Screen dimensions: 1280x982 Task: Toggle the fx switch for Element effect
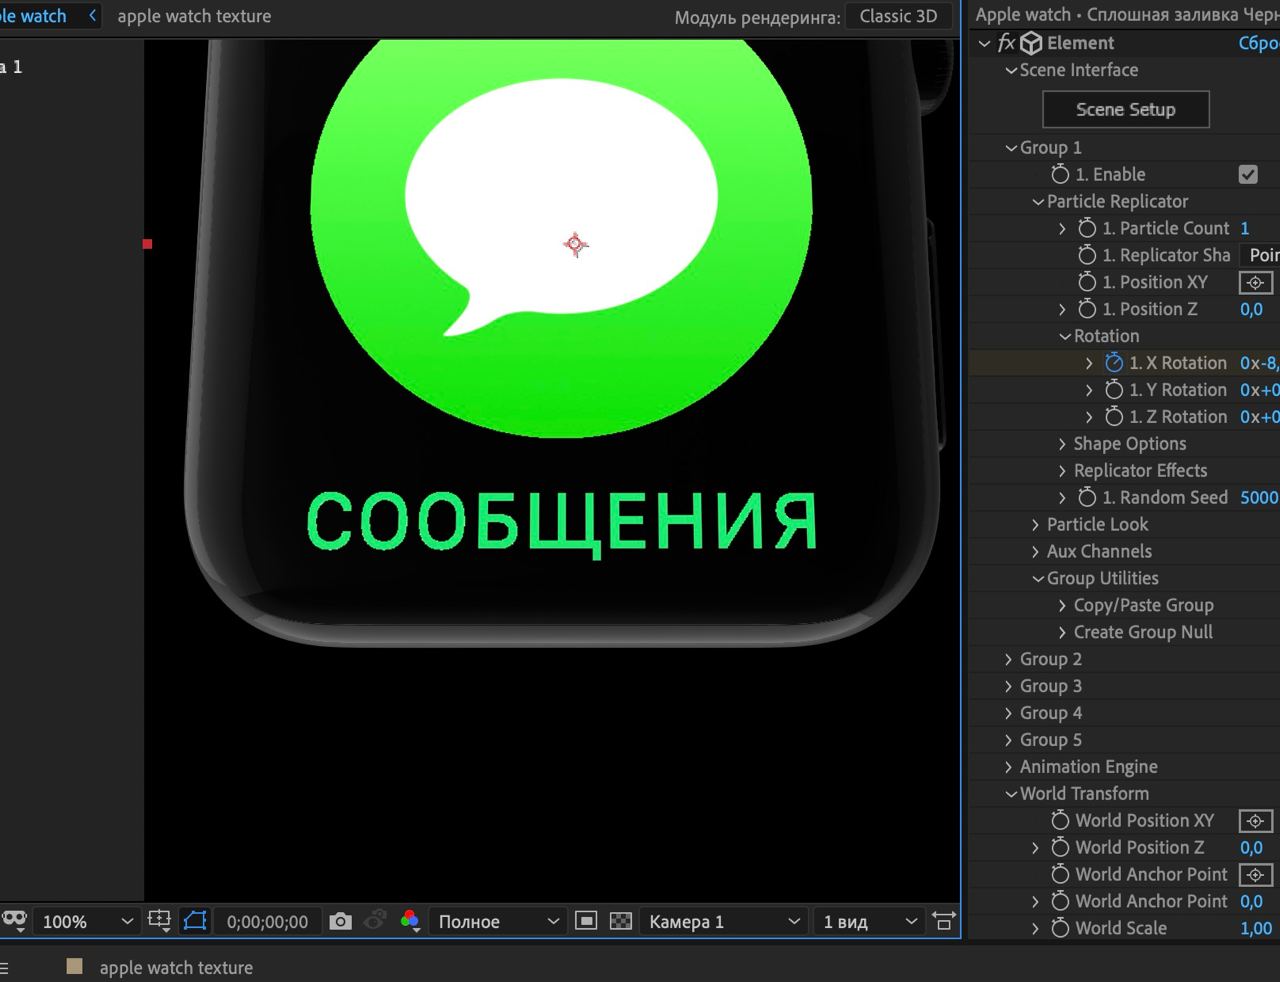pos(1006,43)
